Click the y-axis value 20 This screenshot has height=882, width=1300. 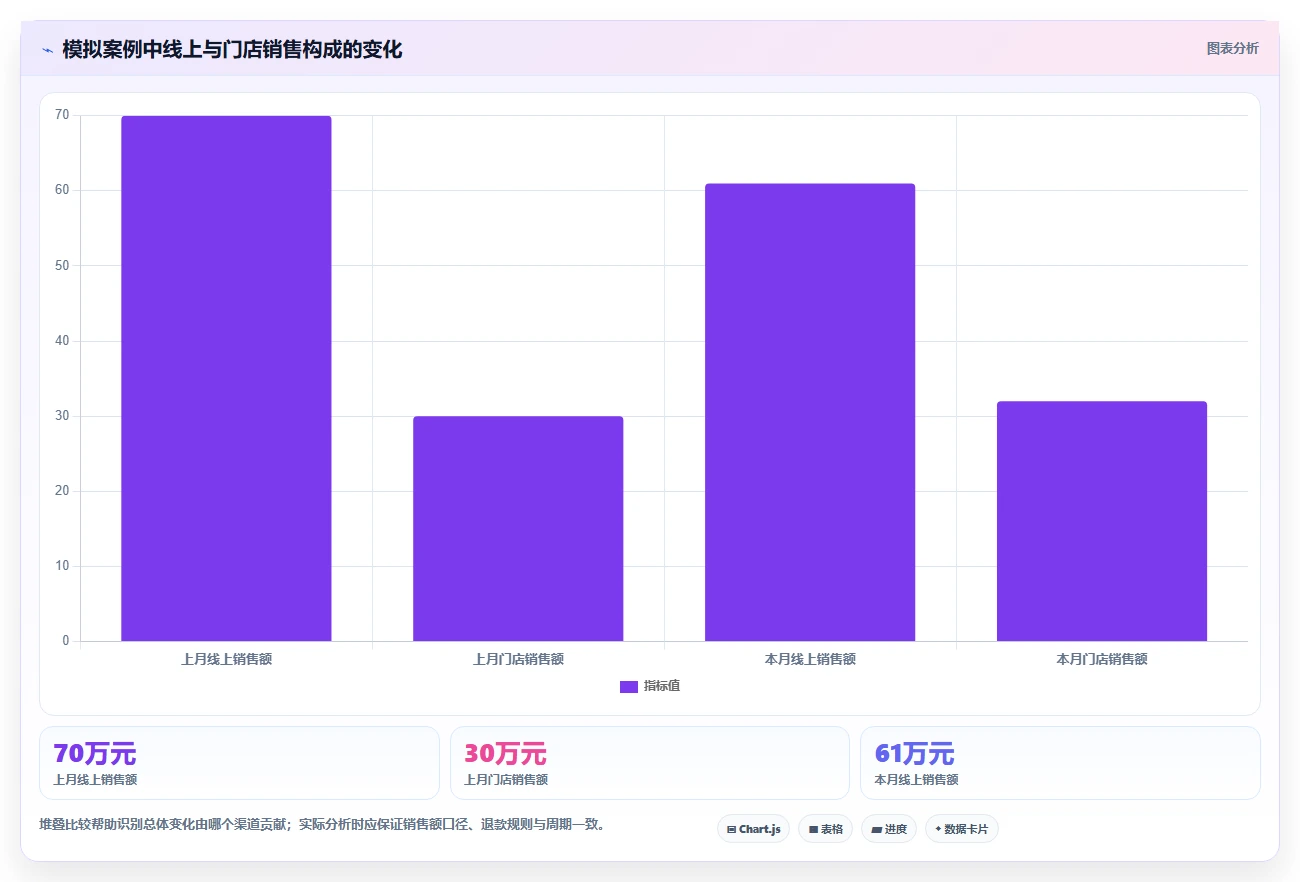click(62, 491)
